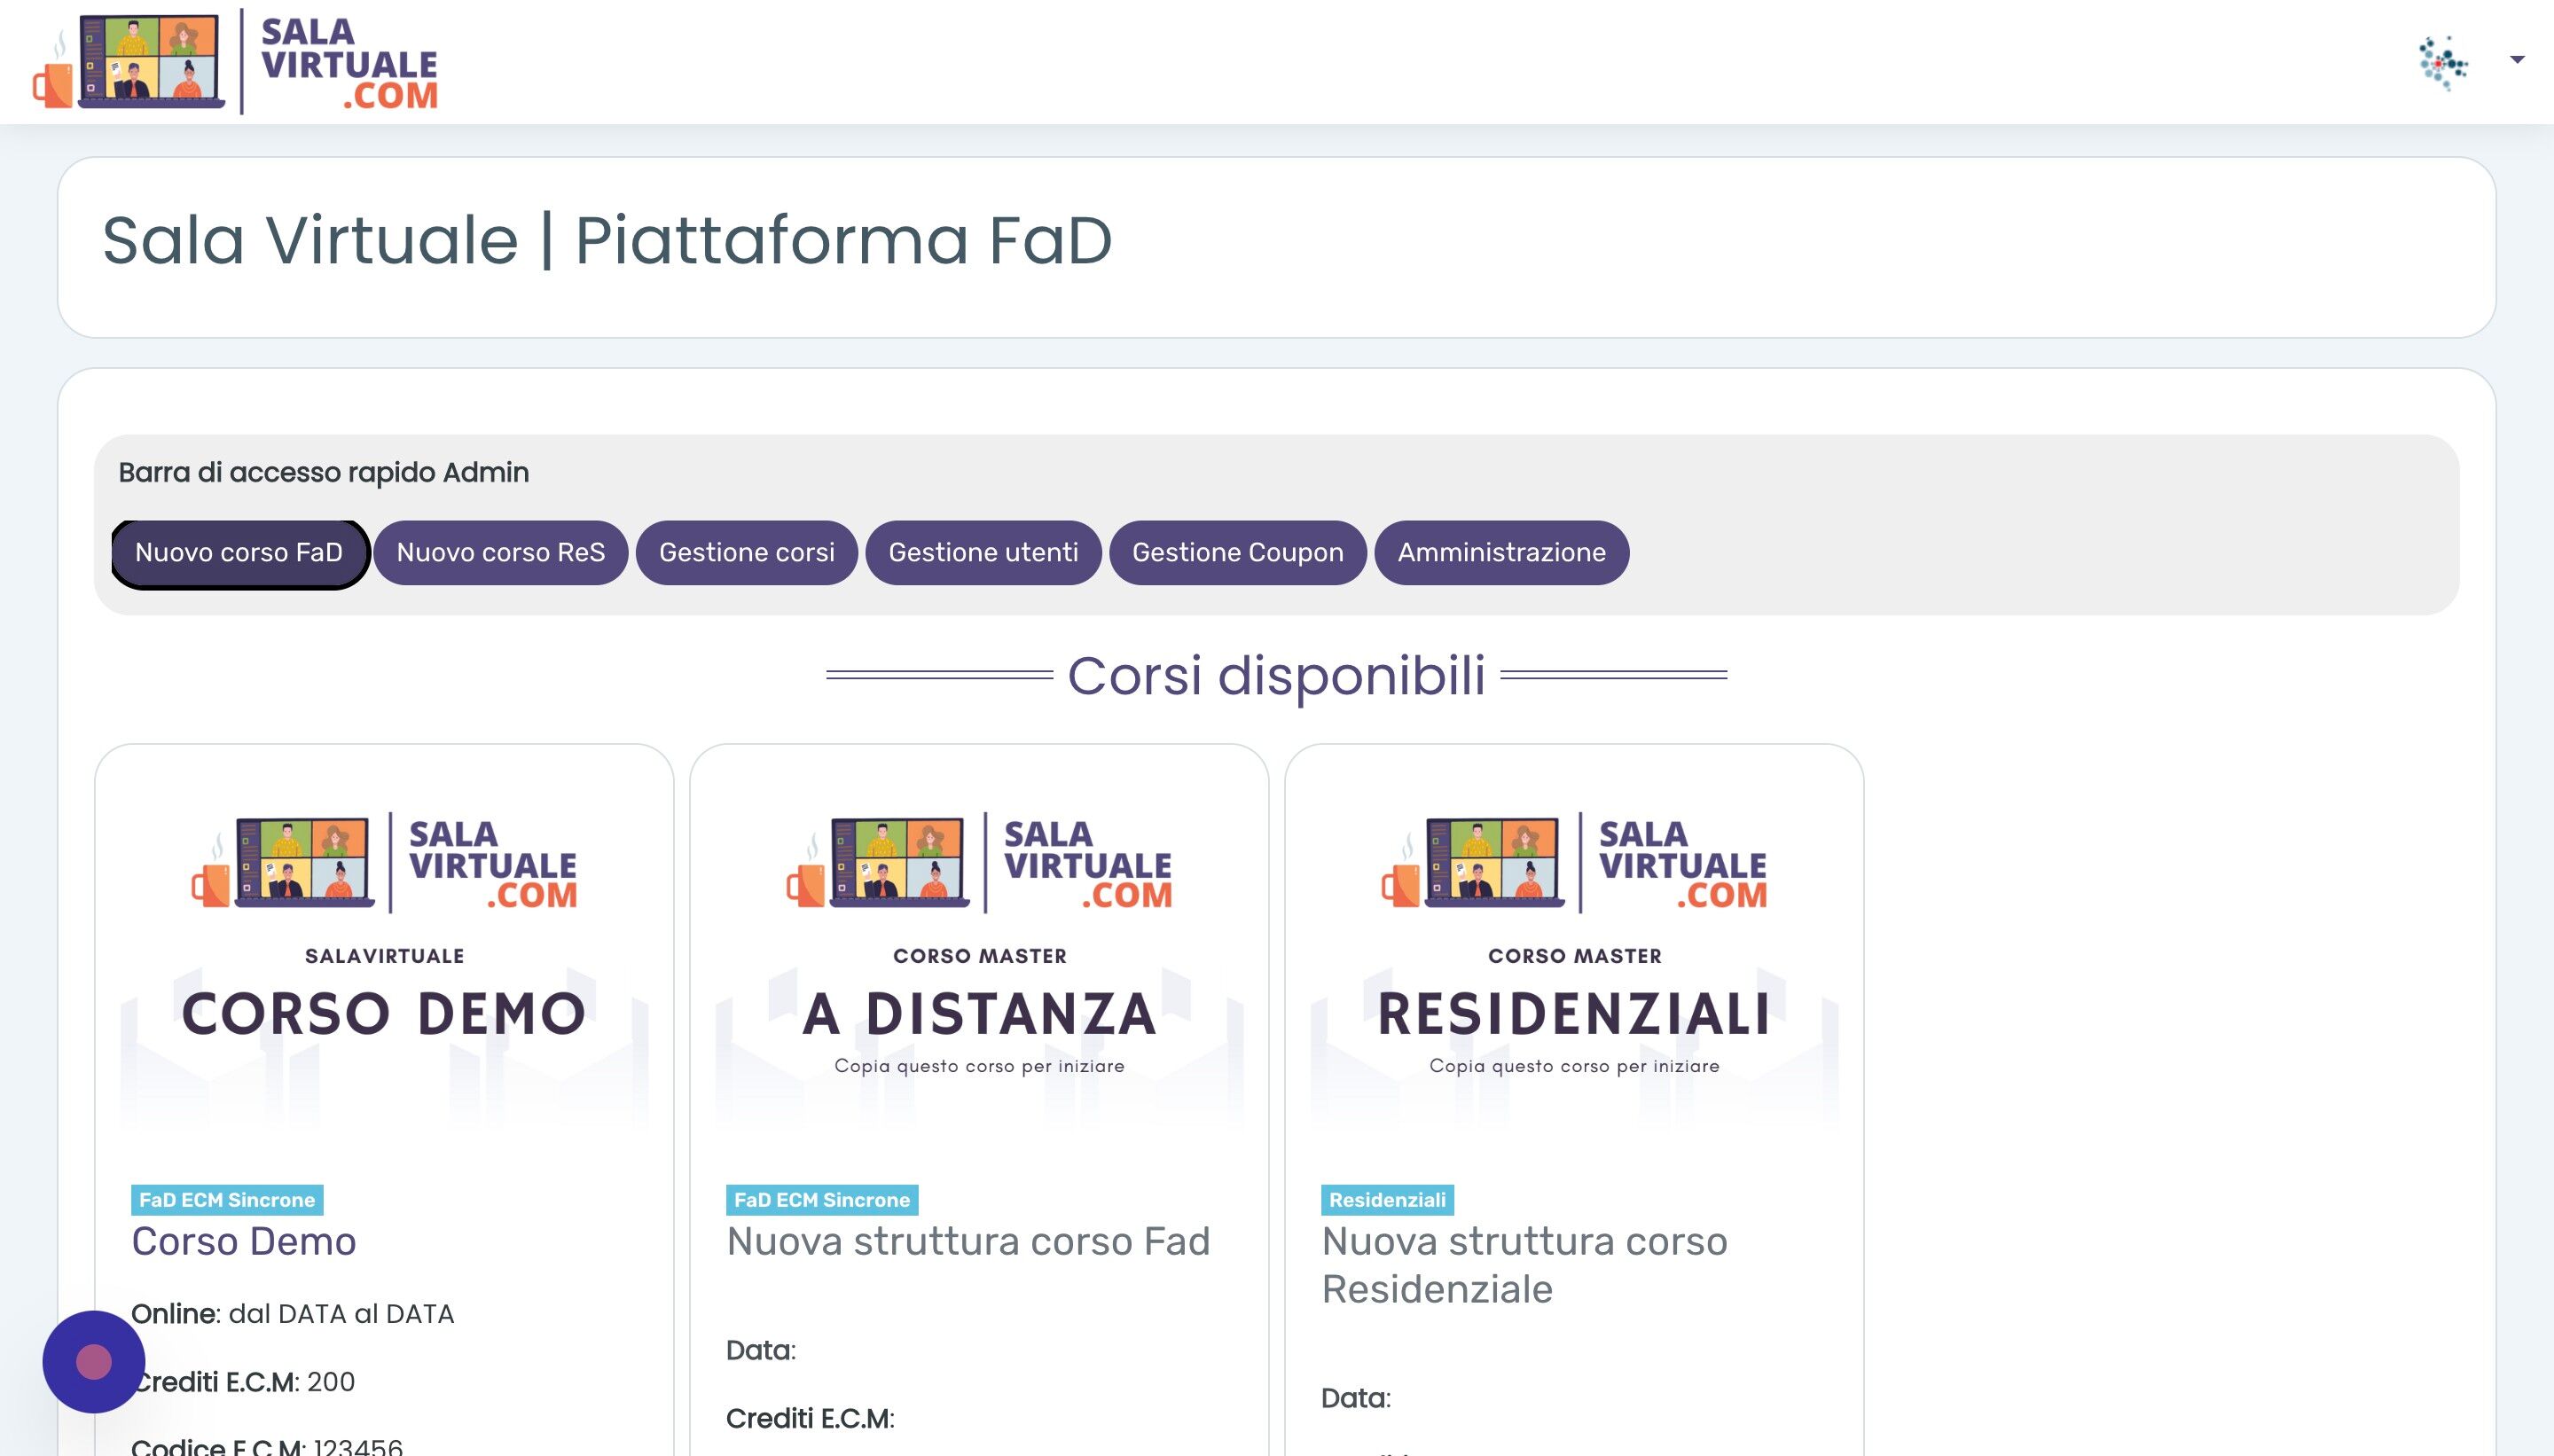
Task: Open the 'Corso Demo' course link
Action: coord(245,1242)
